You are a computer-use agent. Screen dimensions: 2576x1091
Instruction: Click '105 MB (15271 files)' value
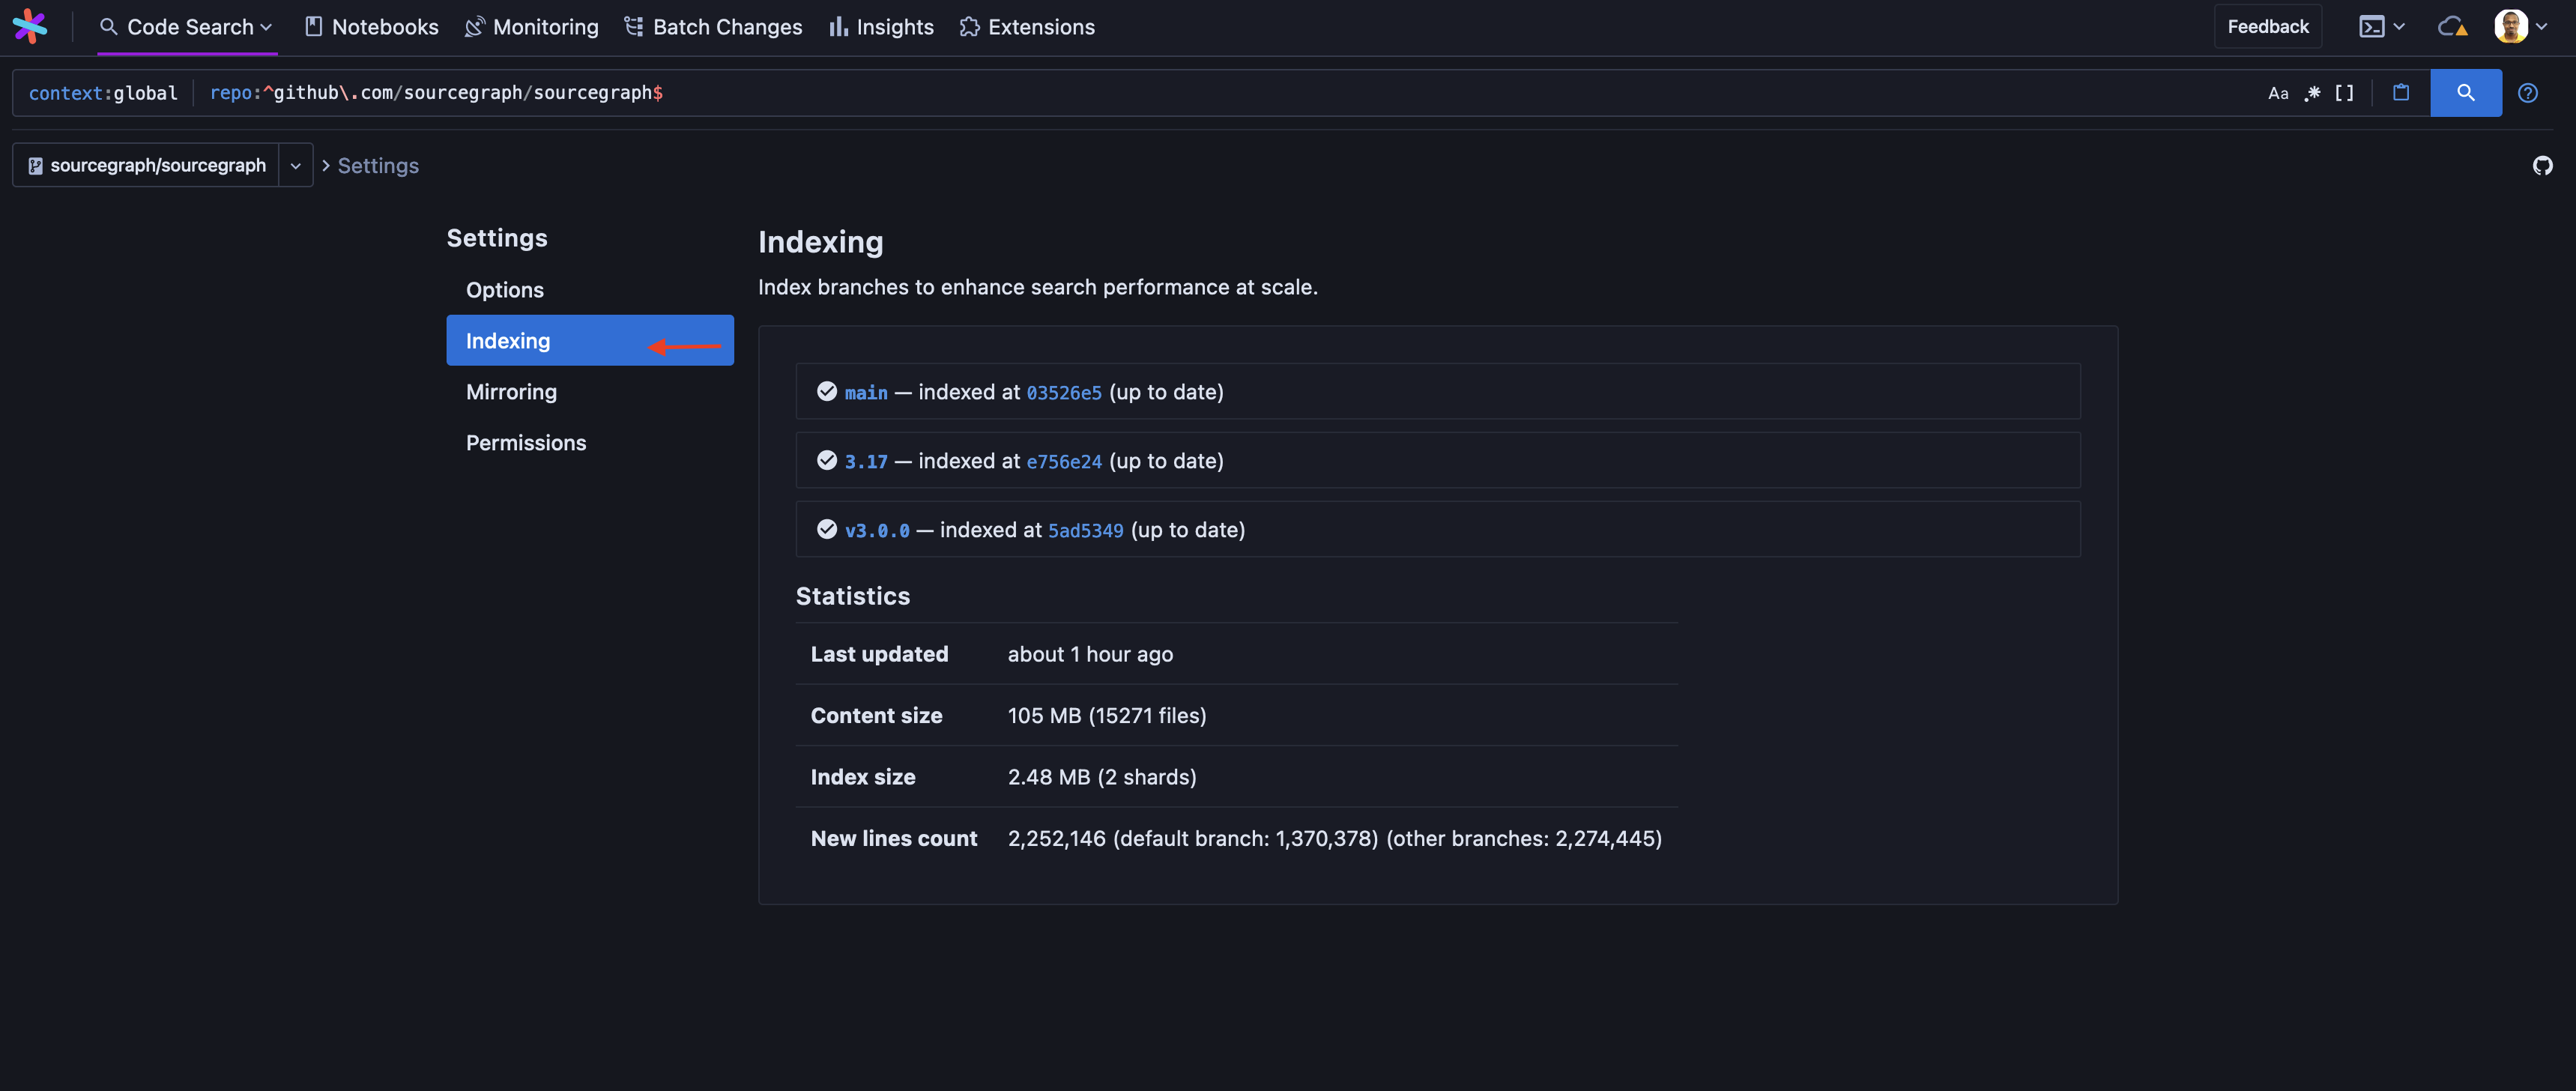(x=1107, y=715)
